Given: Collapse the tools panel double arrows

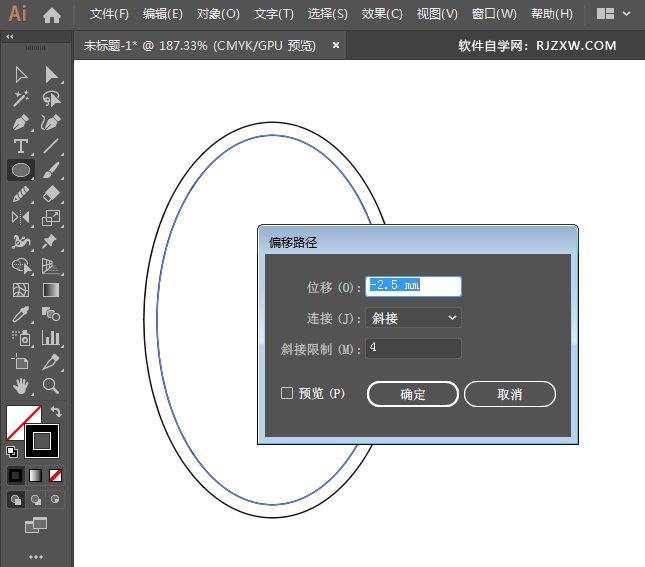Looking at the screenshot, I should click(10, 37).
